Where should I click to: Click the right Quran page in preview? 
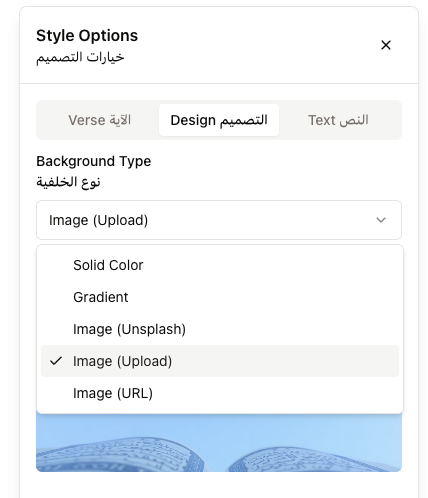tap(315, 458)
